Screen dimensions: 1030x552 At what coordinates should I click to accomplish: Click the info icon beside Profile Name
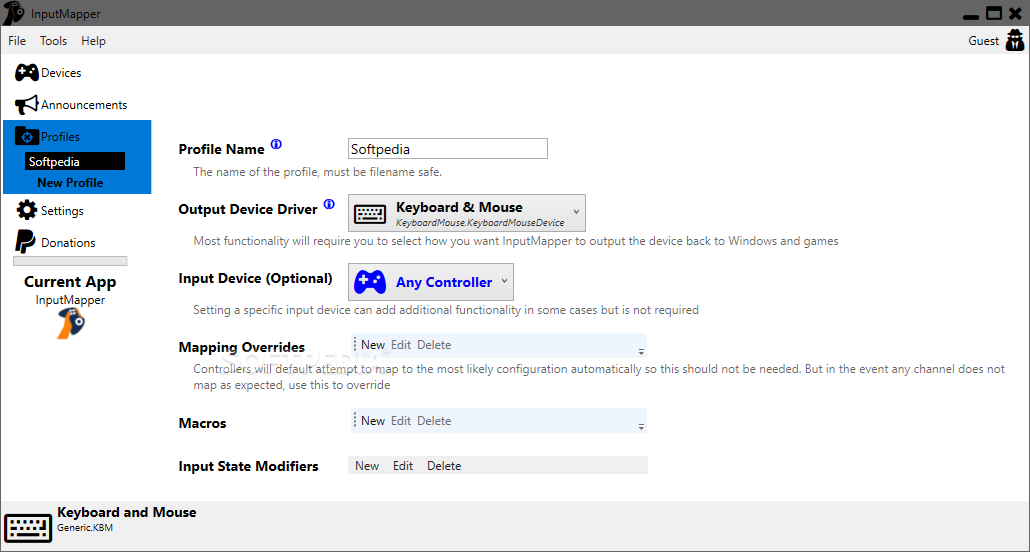(x=277, y=144)
